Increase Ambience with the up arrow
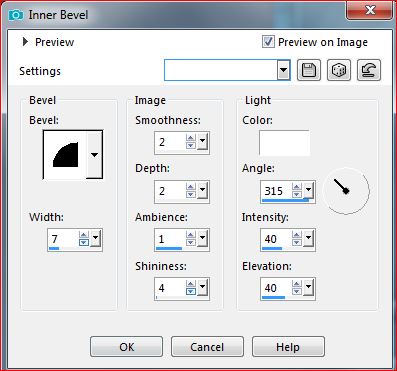 point(191,235)
